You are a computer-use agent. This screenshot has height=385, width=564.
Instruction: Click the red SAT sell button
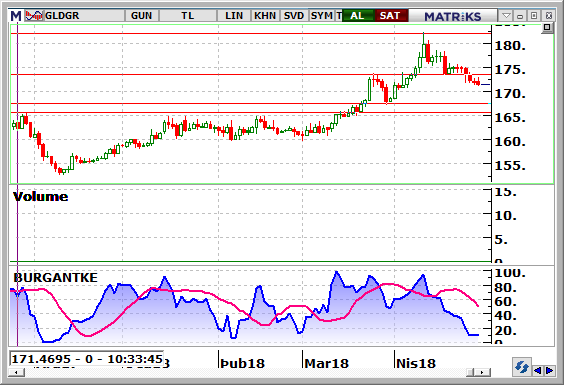click(x=390, y=16)
